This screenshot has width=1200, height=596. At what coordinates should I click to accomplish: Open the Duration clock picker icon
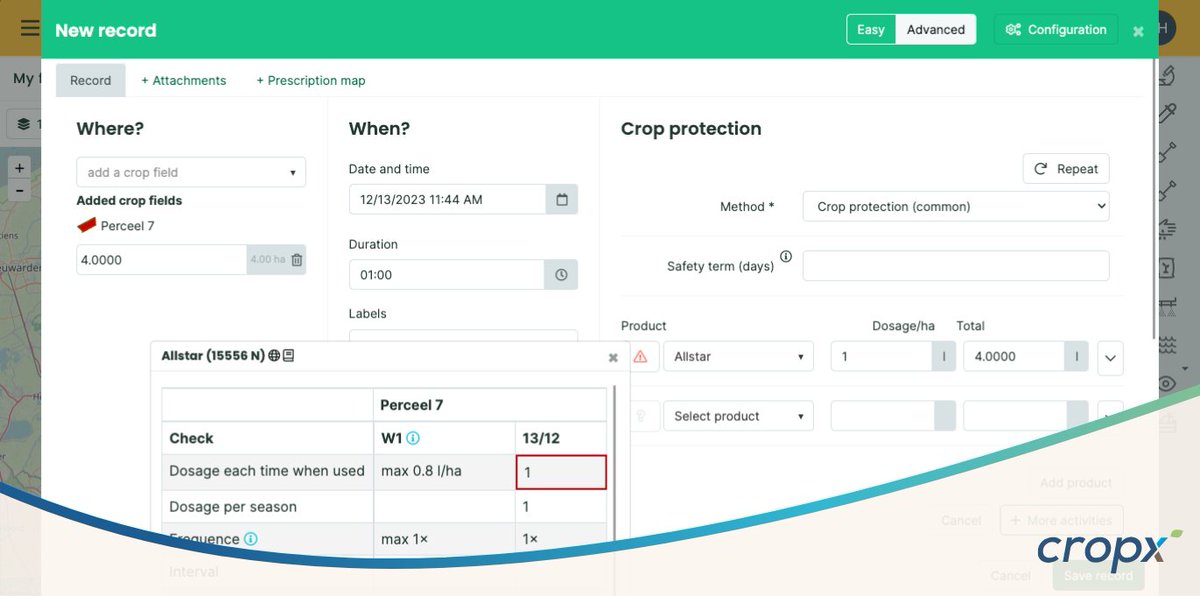562,275
